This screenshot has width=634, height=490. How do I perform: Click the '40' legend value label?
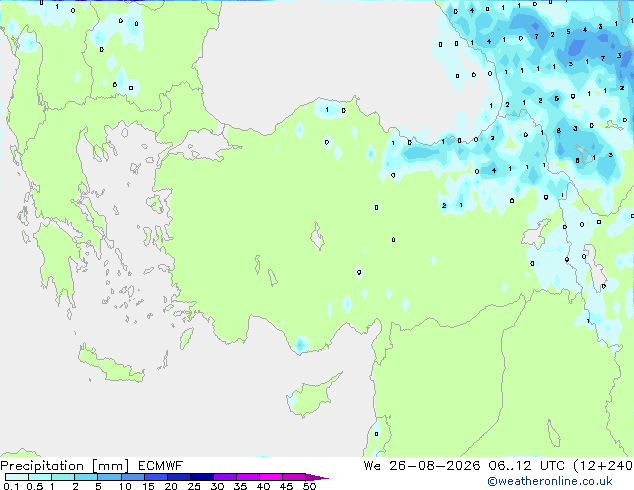[x=263, y=486]
